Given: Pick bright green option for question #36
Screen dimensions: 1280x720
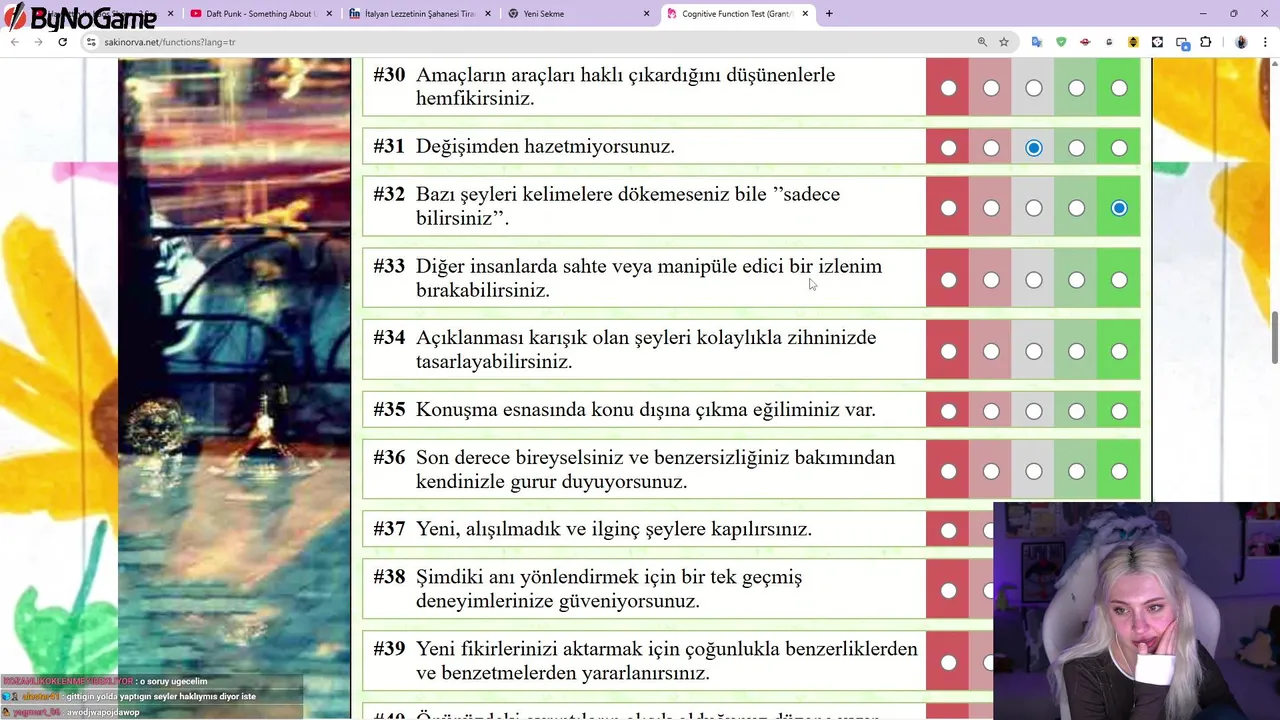Looking at the screenshot, I should [1119, 471].
